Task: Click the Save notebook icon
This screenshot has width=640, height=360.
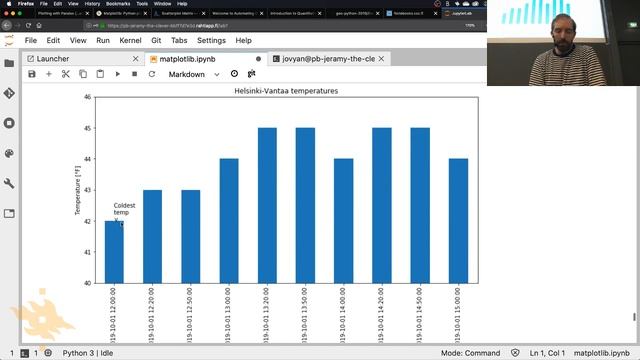Action: 32,74
